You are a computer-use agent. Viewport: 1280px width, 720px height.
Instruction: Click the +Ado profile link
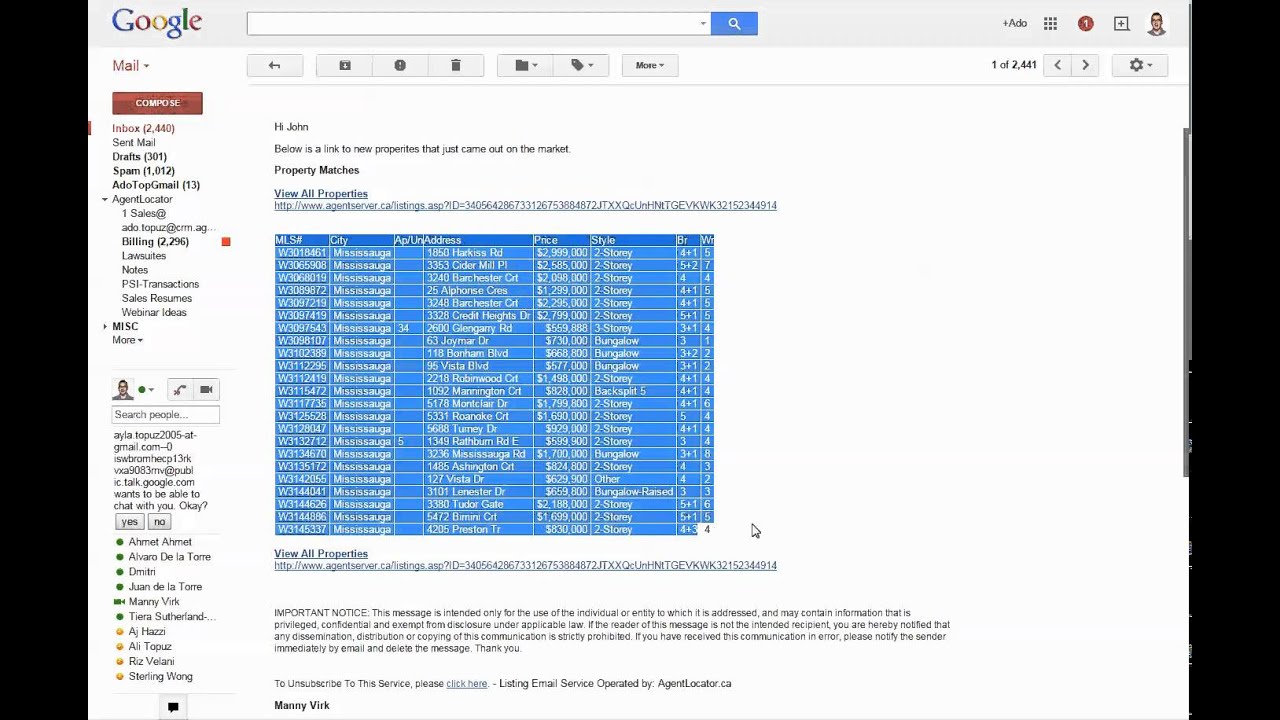point(1015,23)
